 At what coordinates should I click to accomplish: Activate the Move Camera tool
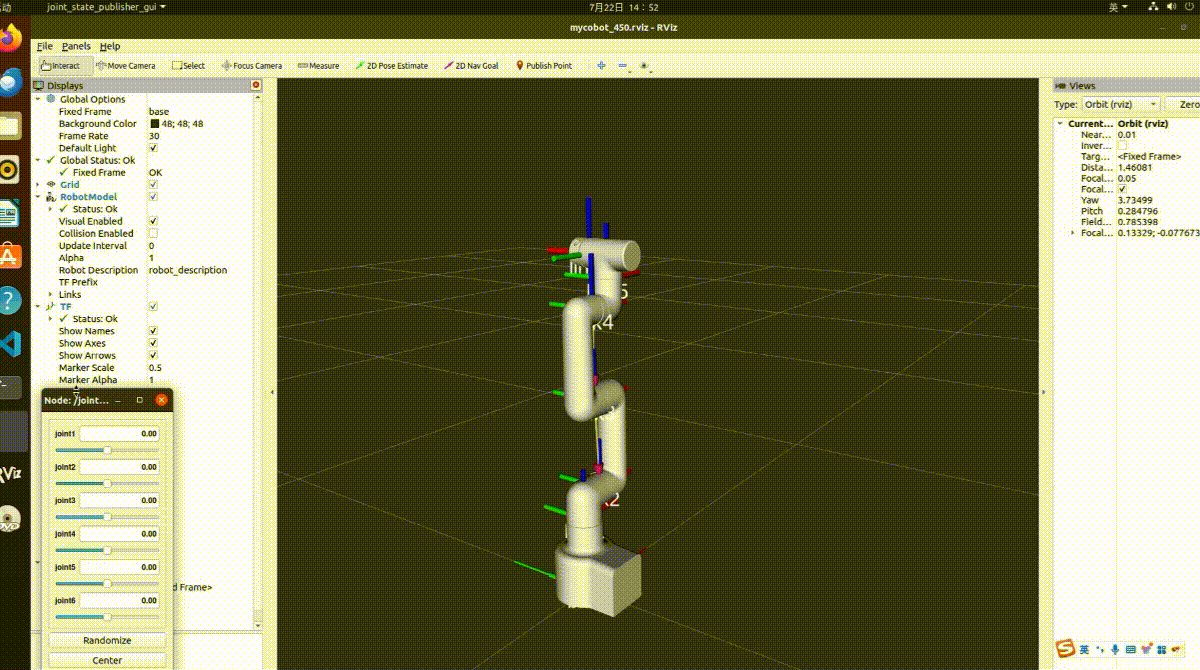pyautogui.click(x=128, y=65)
